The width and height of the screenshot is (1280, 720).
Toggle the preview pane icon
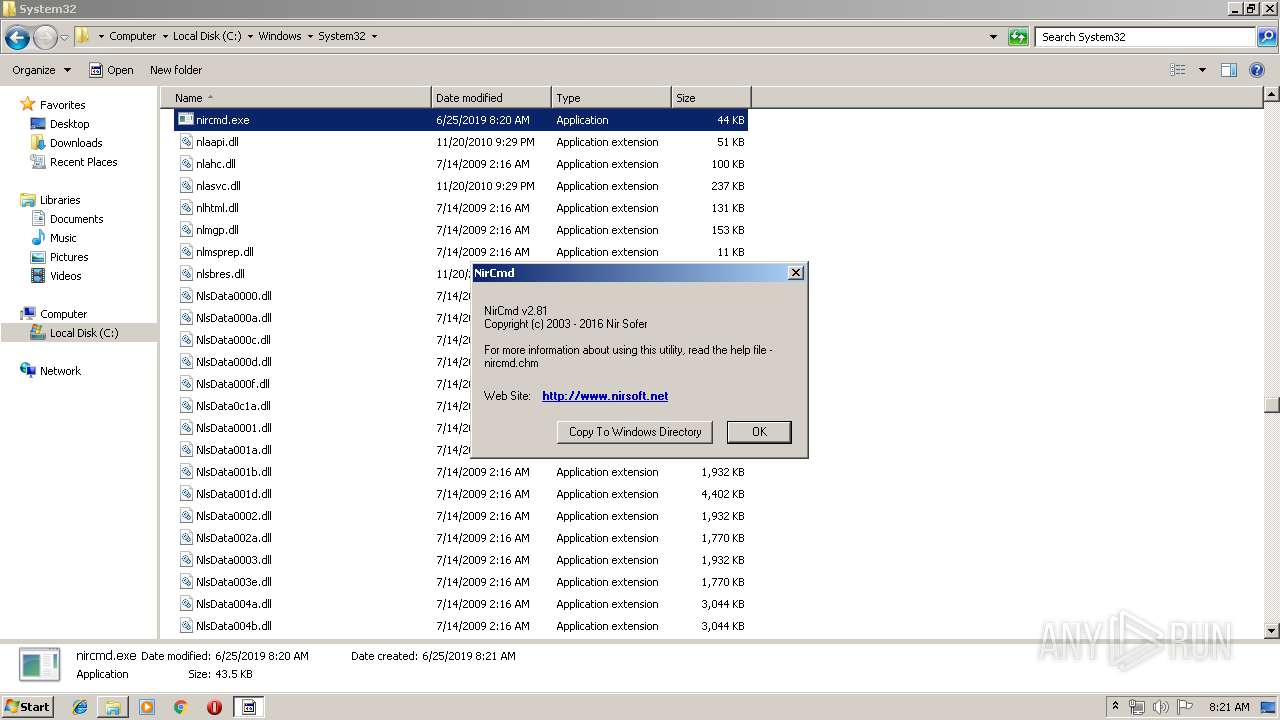coord(1229,70)
